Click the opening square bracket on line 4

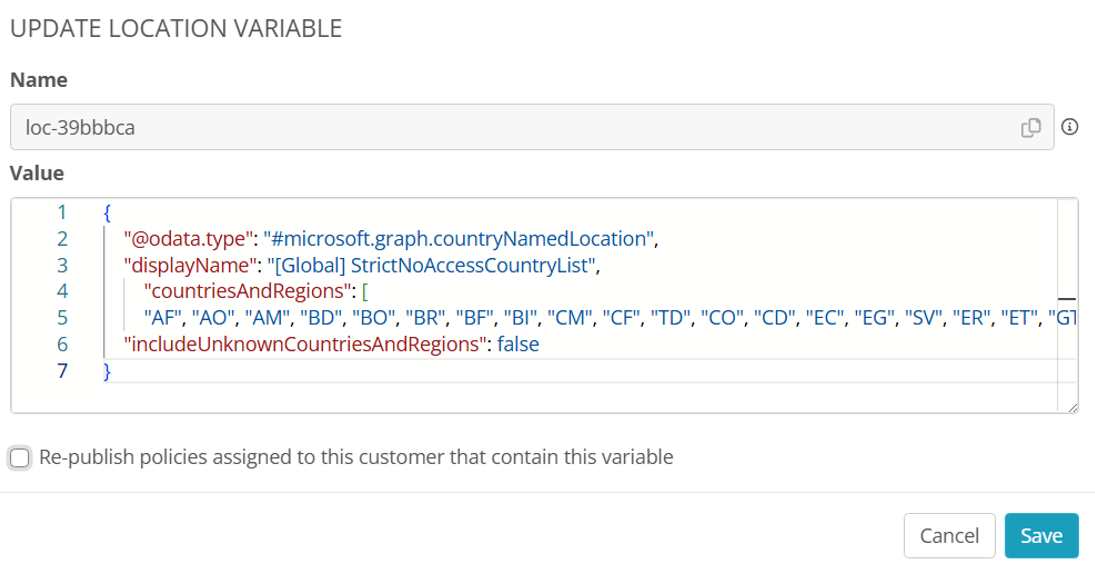pos(365,291)
